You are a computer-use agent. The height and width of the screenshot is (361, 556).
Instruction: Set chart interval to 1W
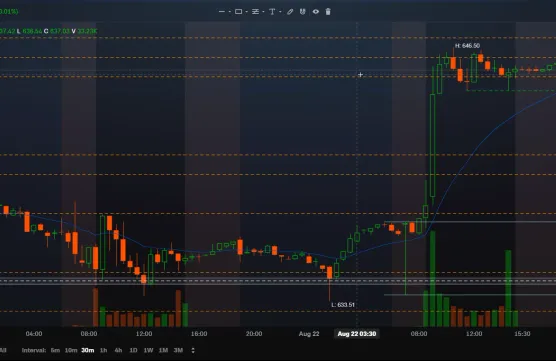pos(148,350)
